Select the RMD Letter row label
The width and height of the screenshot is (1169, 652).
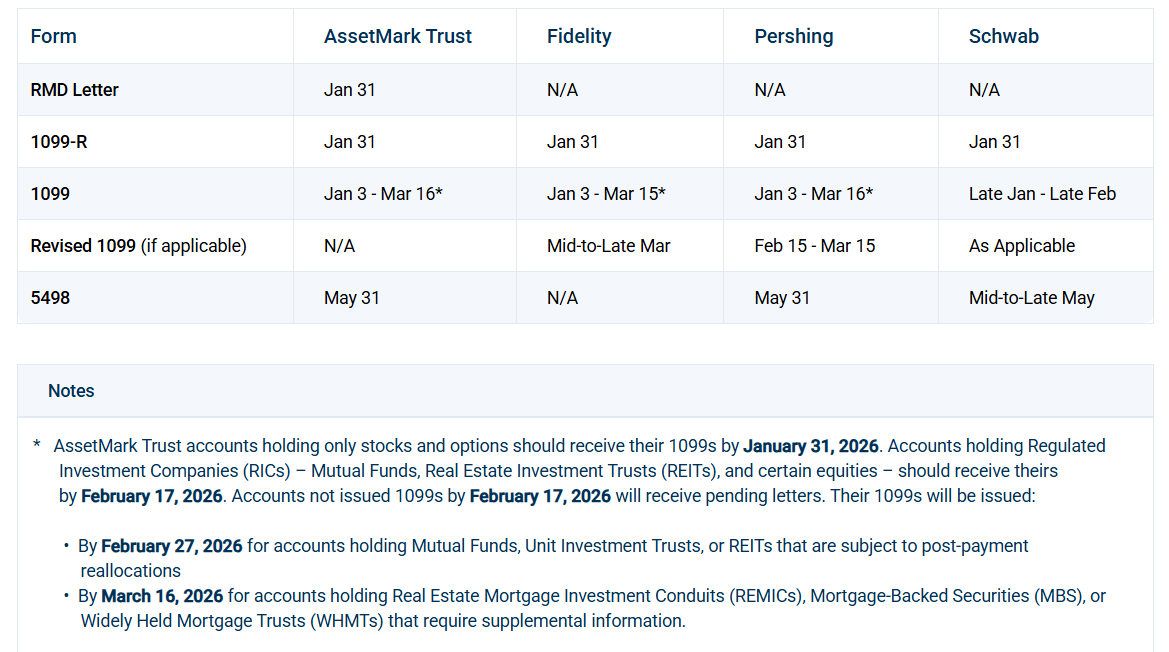pos(75,90)
